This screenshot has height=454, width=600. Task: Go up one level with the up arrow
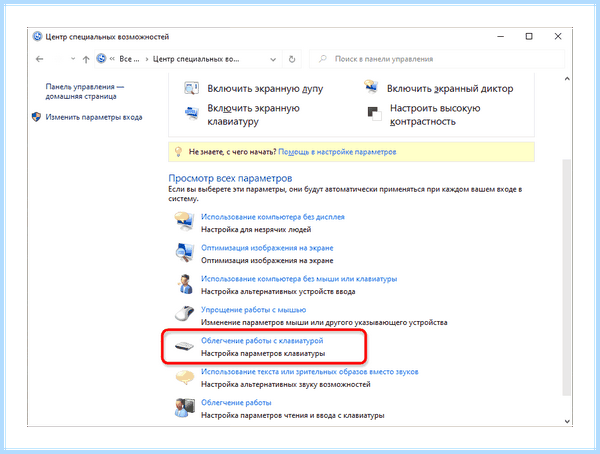coord(86,59)
